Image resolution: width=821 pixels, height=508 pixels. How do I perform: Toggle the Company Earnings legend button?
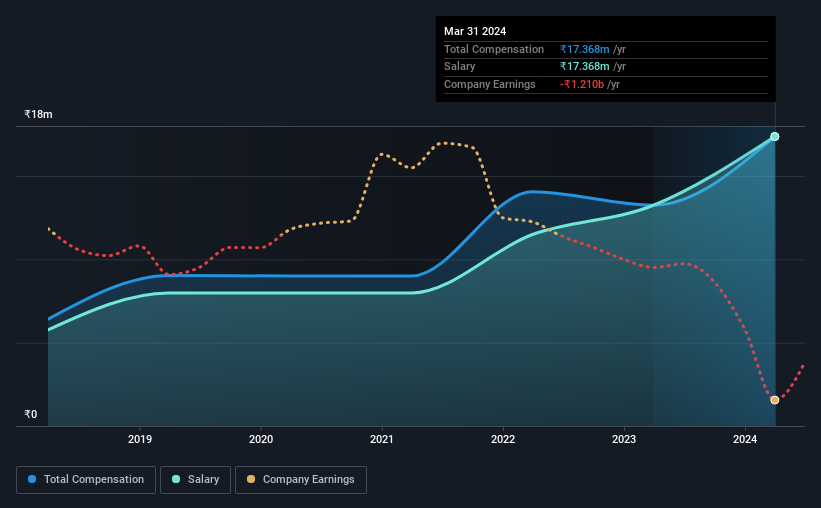pyautogui.click(x=301, y=480)
